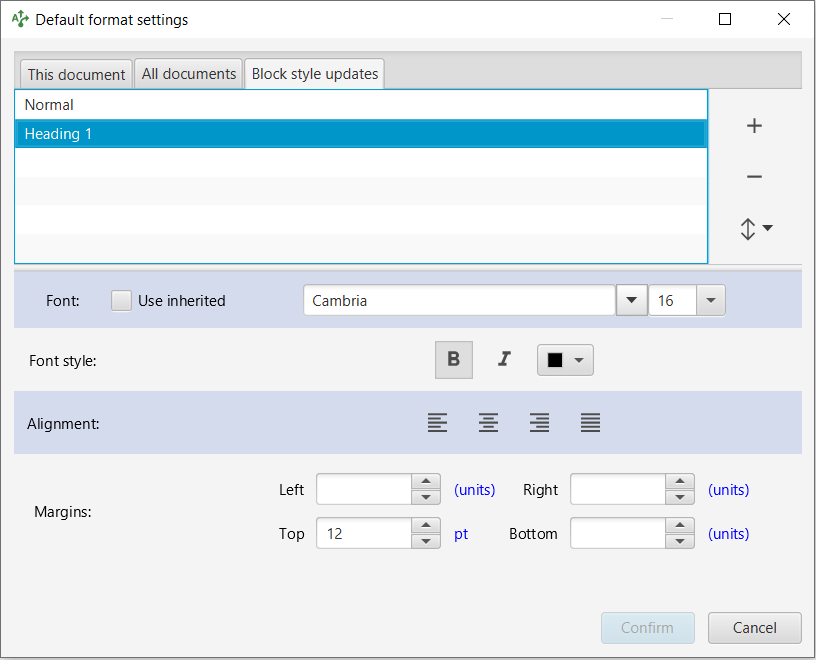Switch to the All documents tab
The height and width of the screenshot is (660, 816).
tap(189, 74)
